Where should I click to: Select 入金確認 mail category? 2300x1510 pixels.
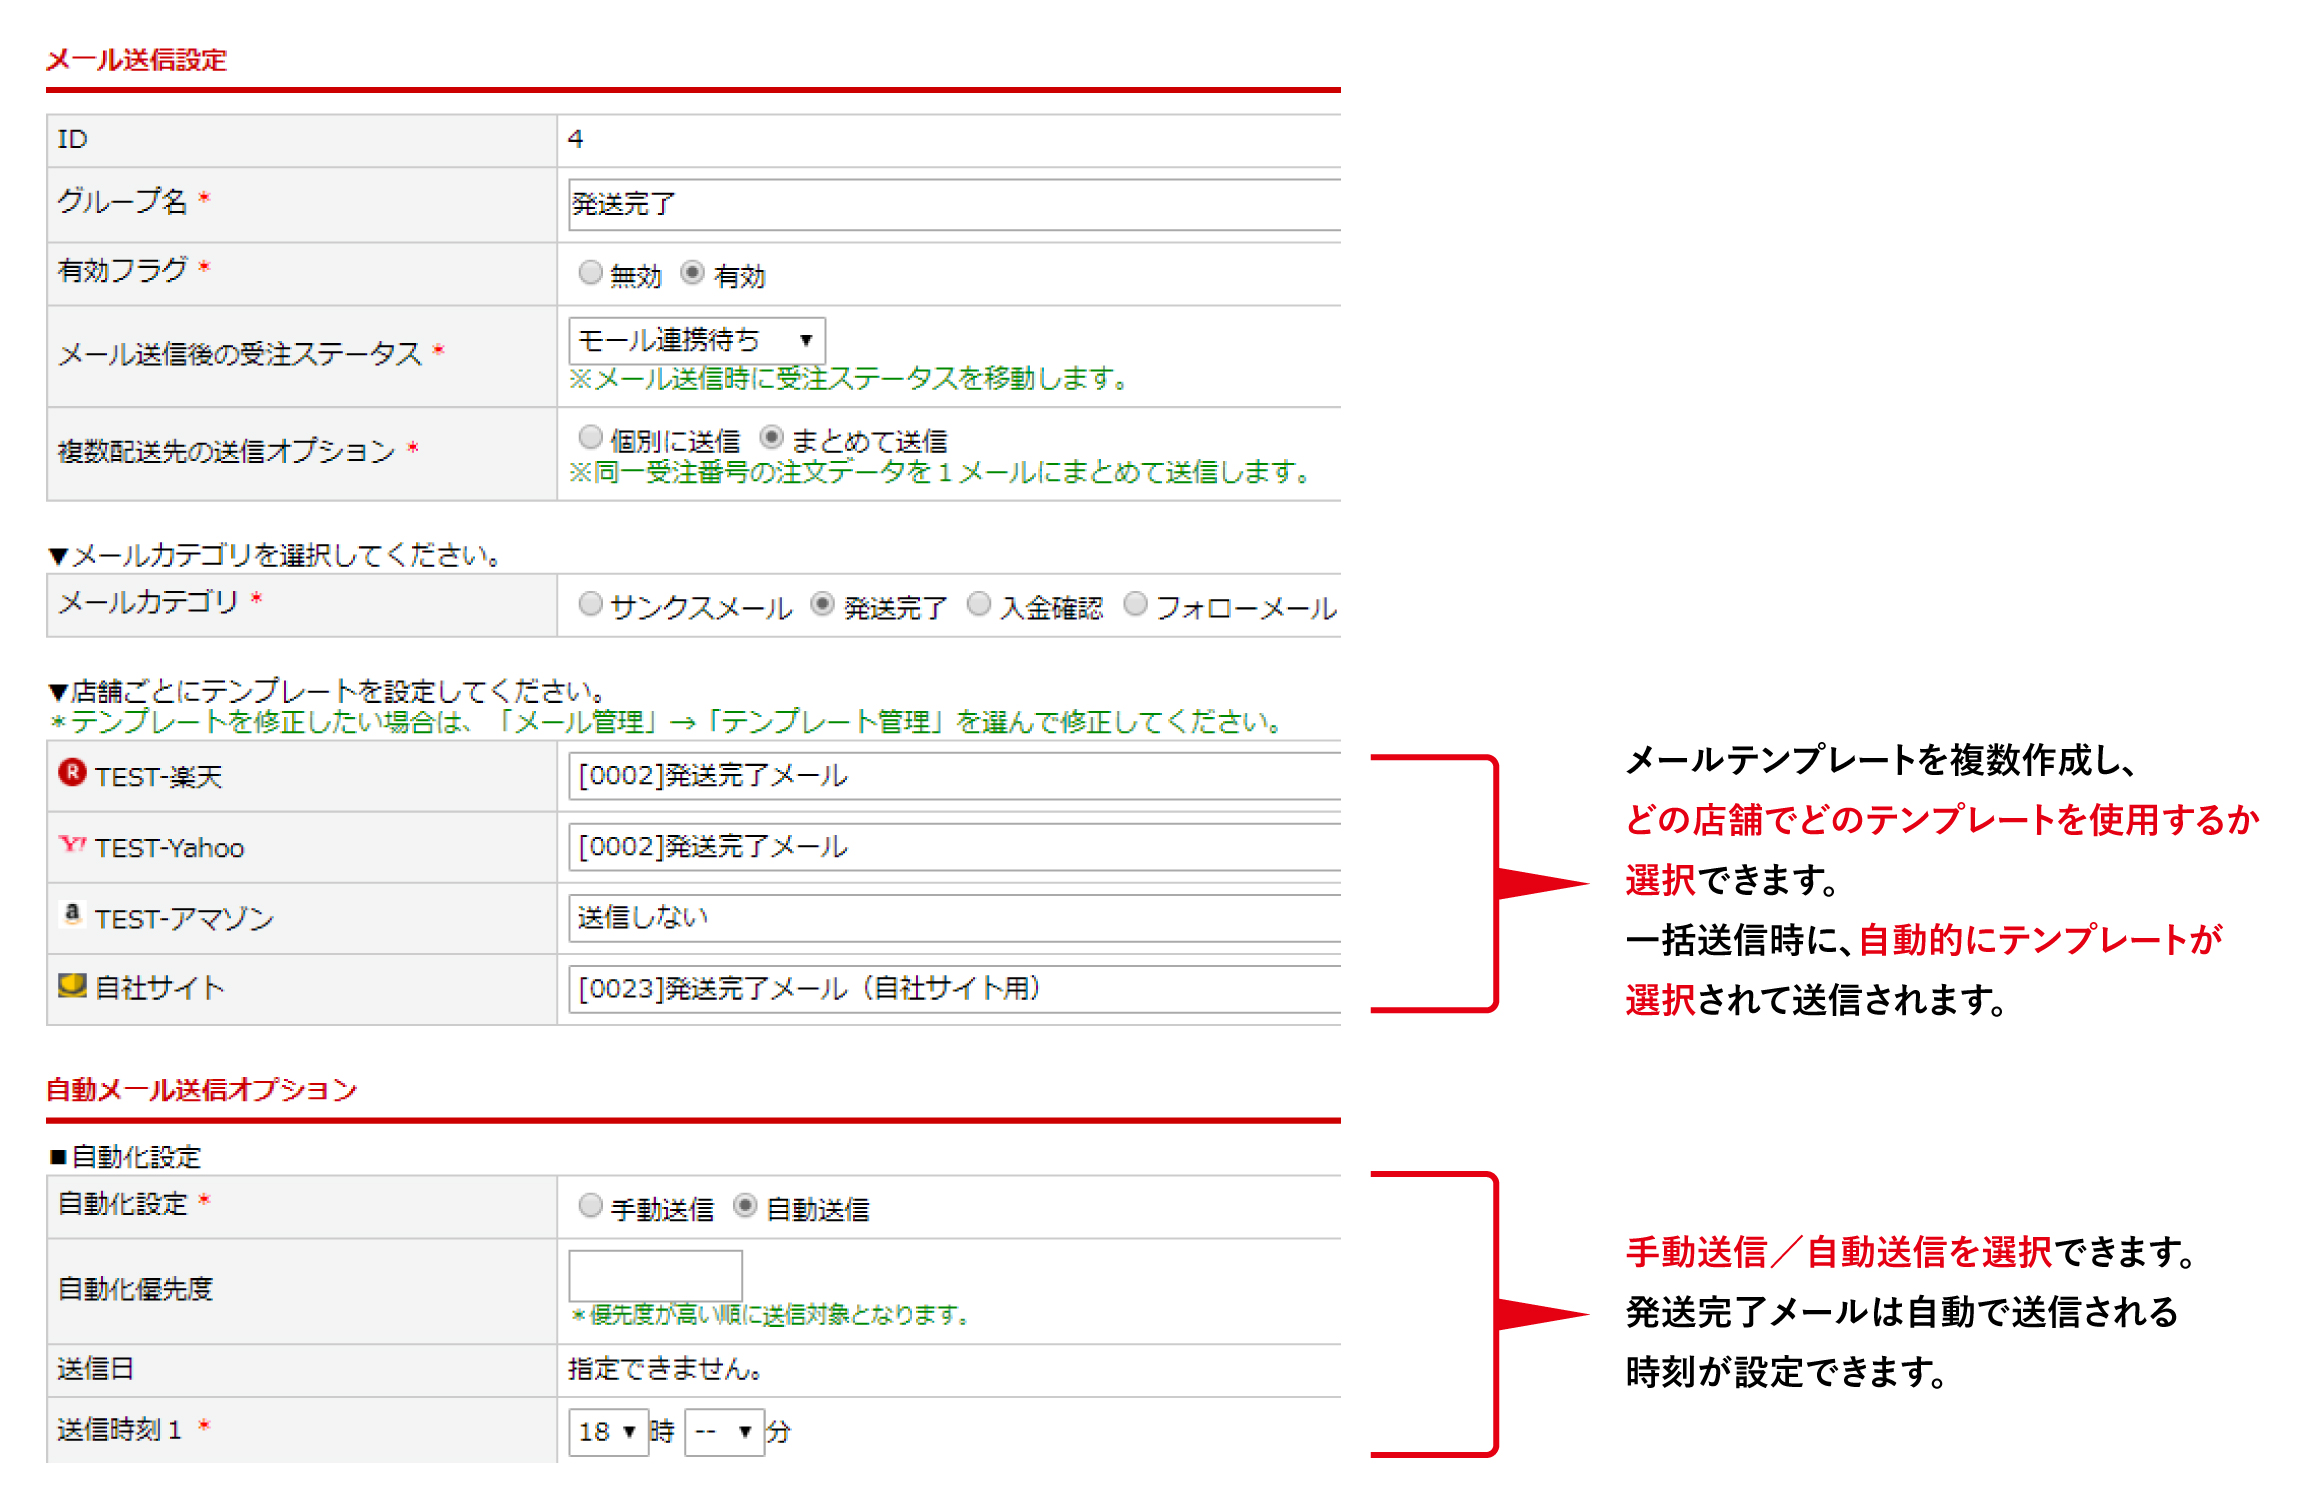coord(979,604)
